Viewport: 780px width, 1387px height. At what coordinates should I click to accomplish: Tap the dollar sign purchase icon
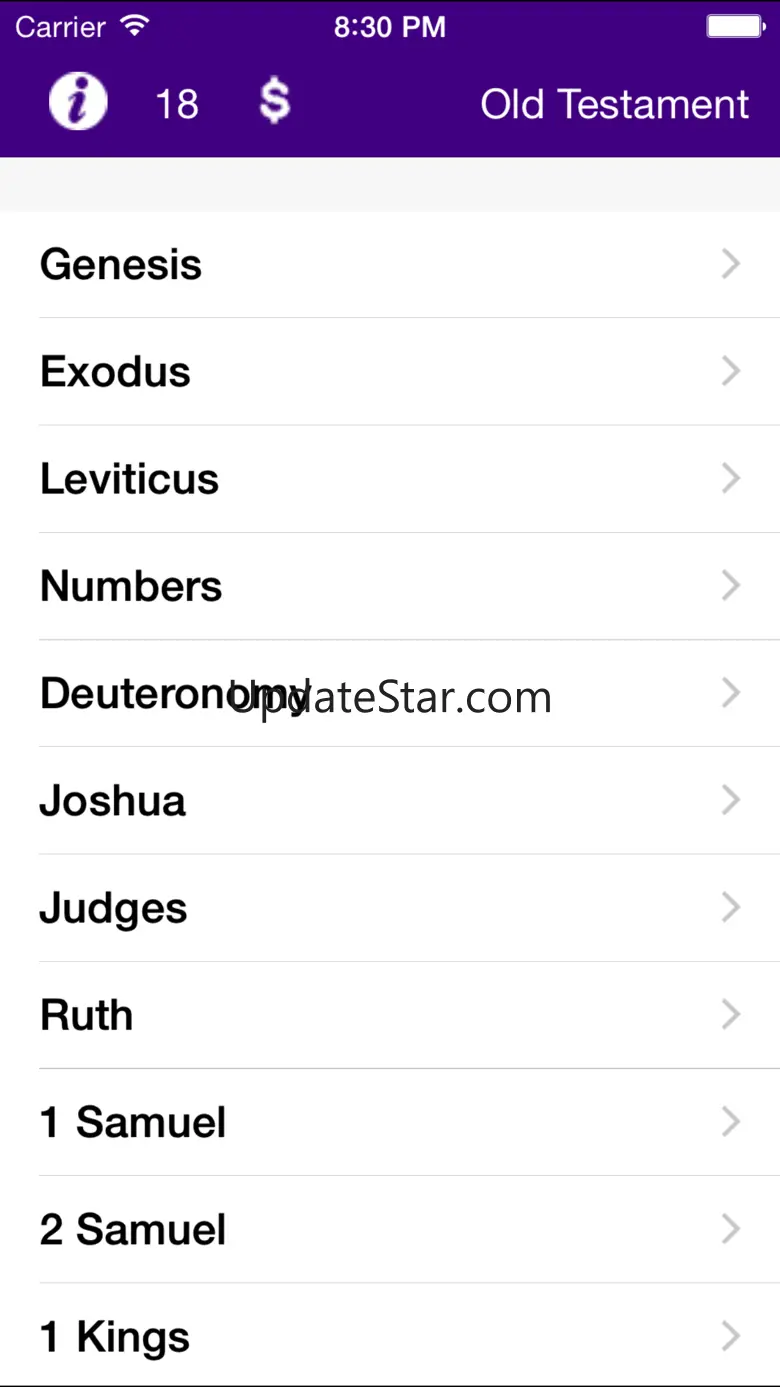pyautogui.click(x=274, y=102)
